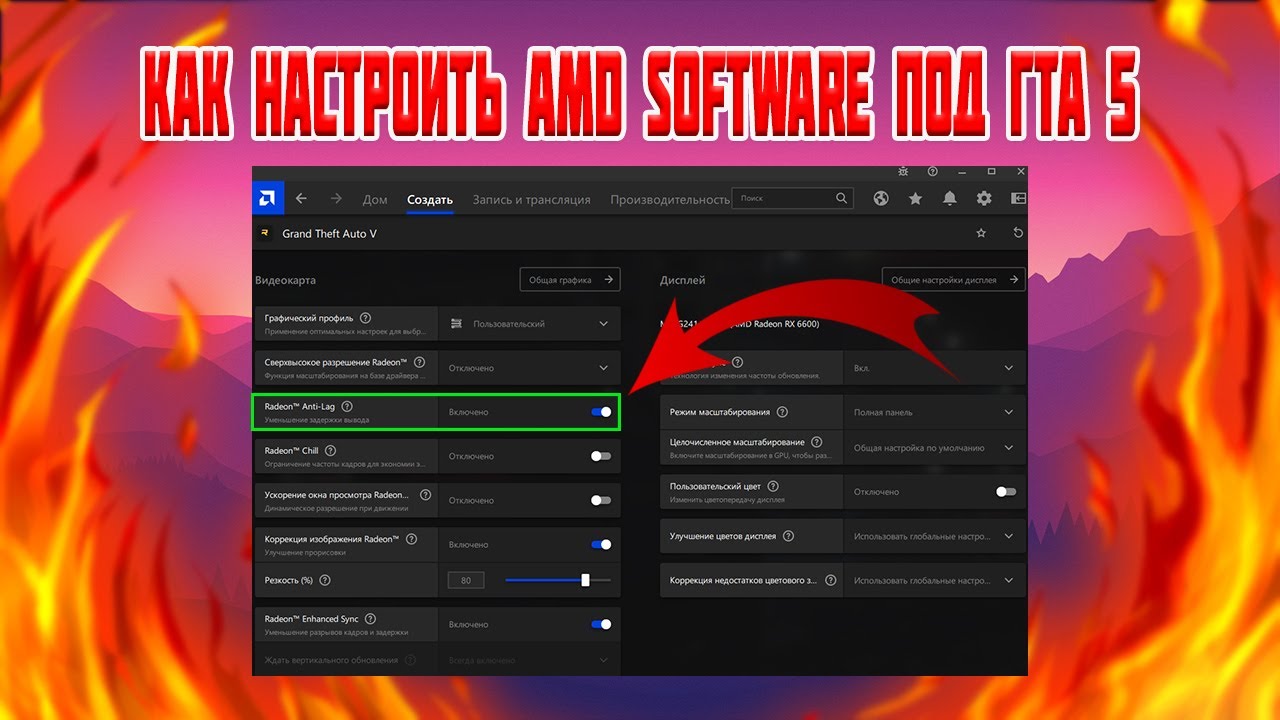Image resolution: width=1280 pixels, height=720 pixels.
Task: Click the Дисплей section heading
Action: [683, 281]
